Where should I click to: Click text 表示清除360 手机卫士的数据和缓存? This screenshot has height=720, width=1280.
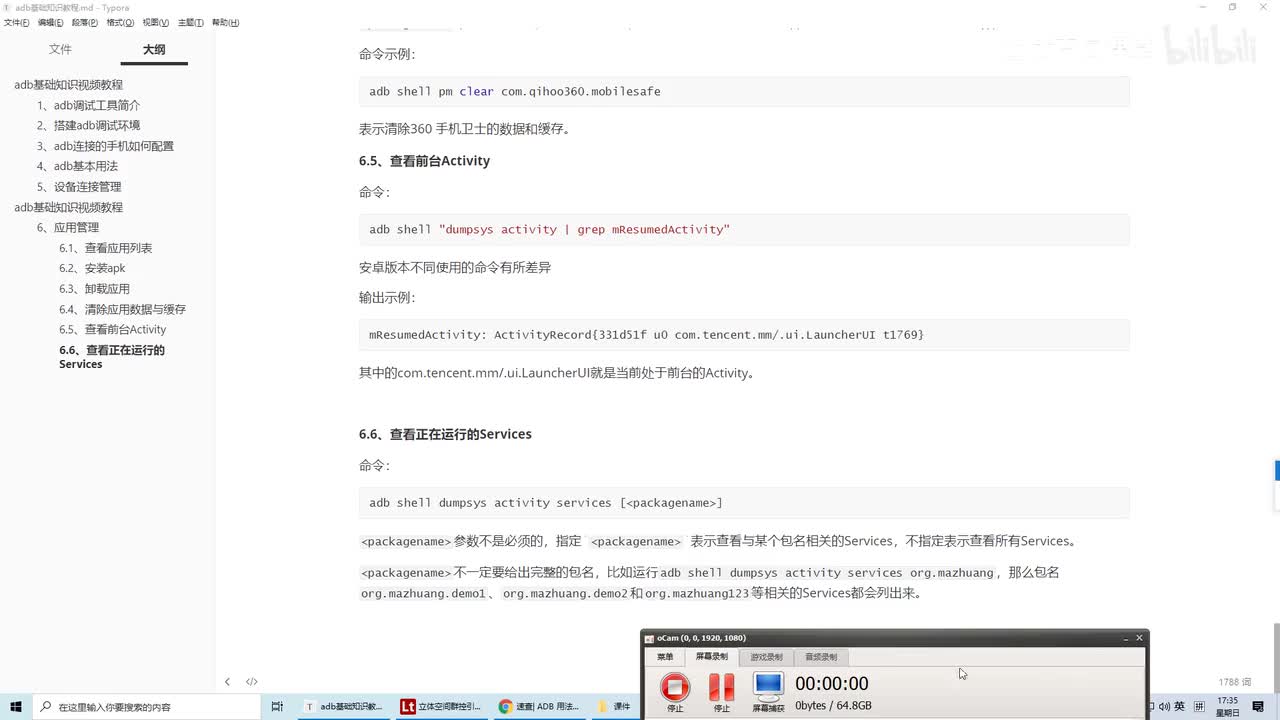point(464,129)
